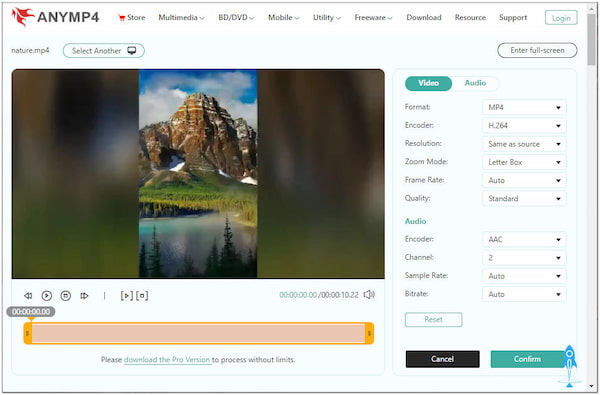Click the 00:00:00.00 playhead time marker

(x=31, y=312)
